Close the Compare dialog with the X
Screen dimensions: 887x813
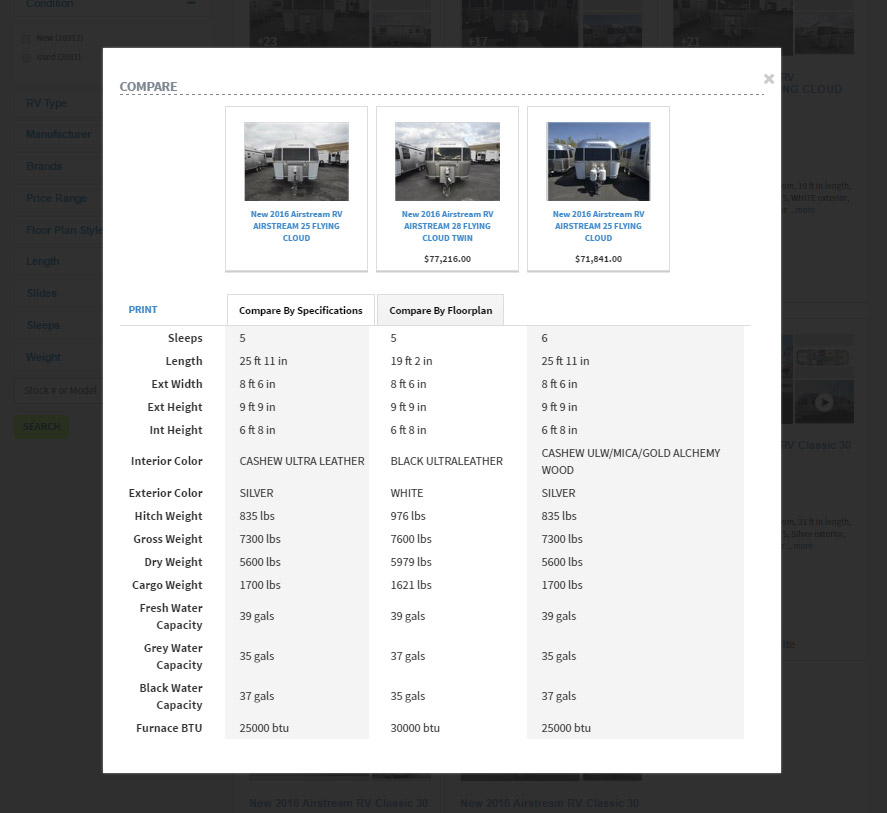pos(768,79)
